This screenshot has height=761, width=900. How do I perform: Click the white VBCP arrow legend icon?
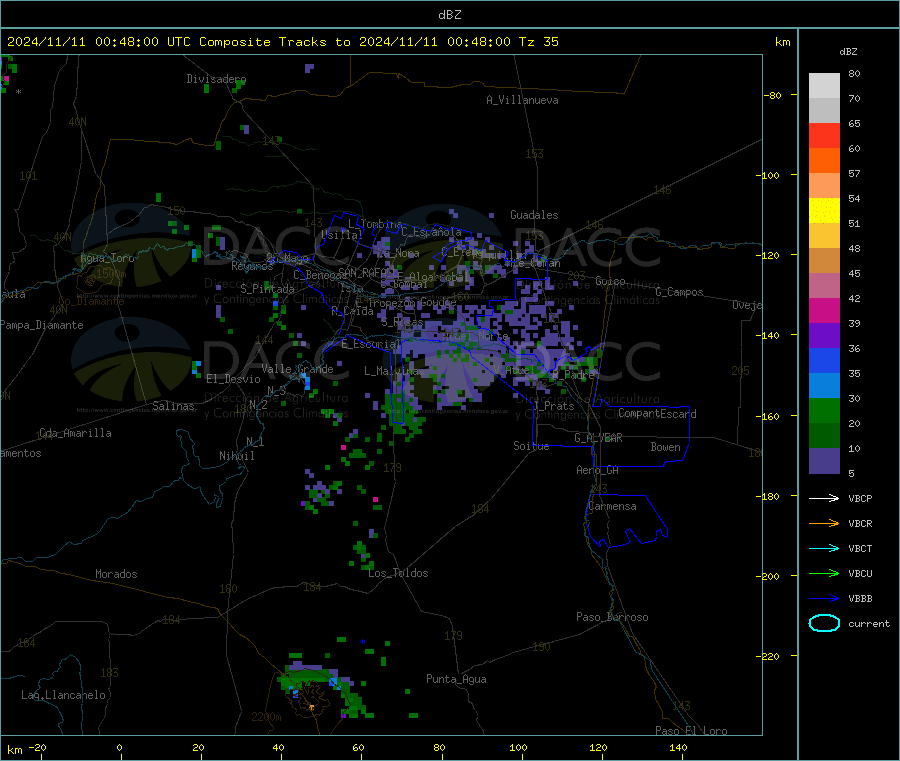click(x=824, y=498)
